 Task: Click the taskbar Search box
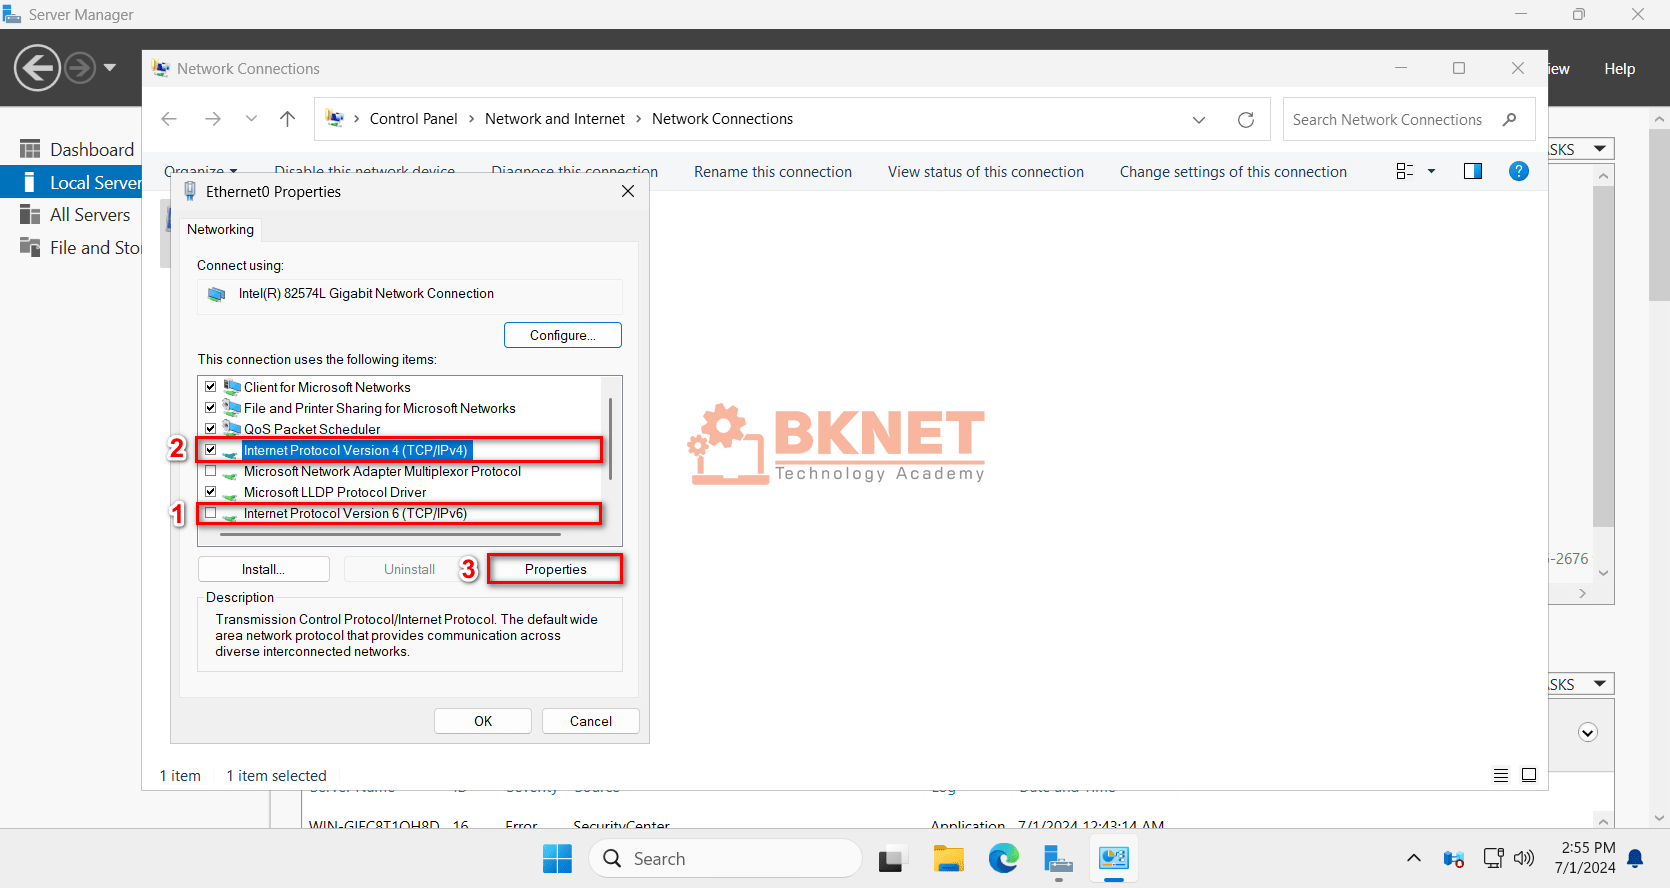726,859
